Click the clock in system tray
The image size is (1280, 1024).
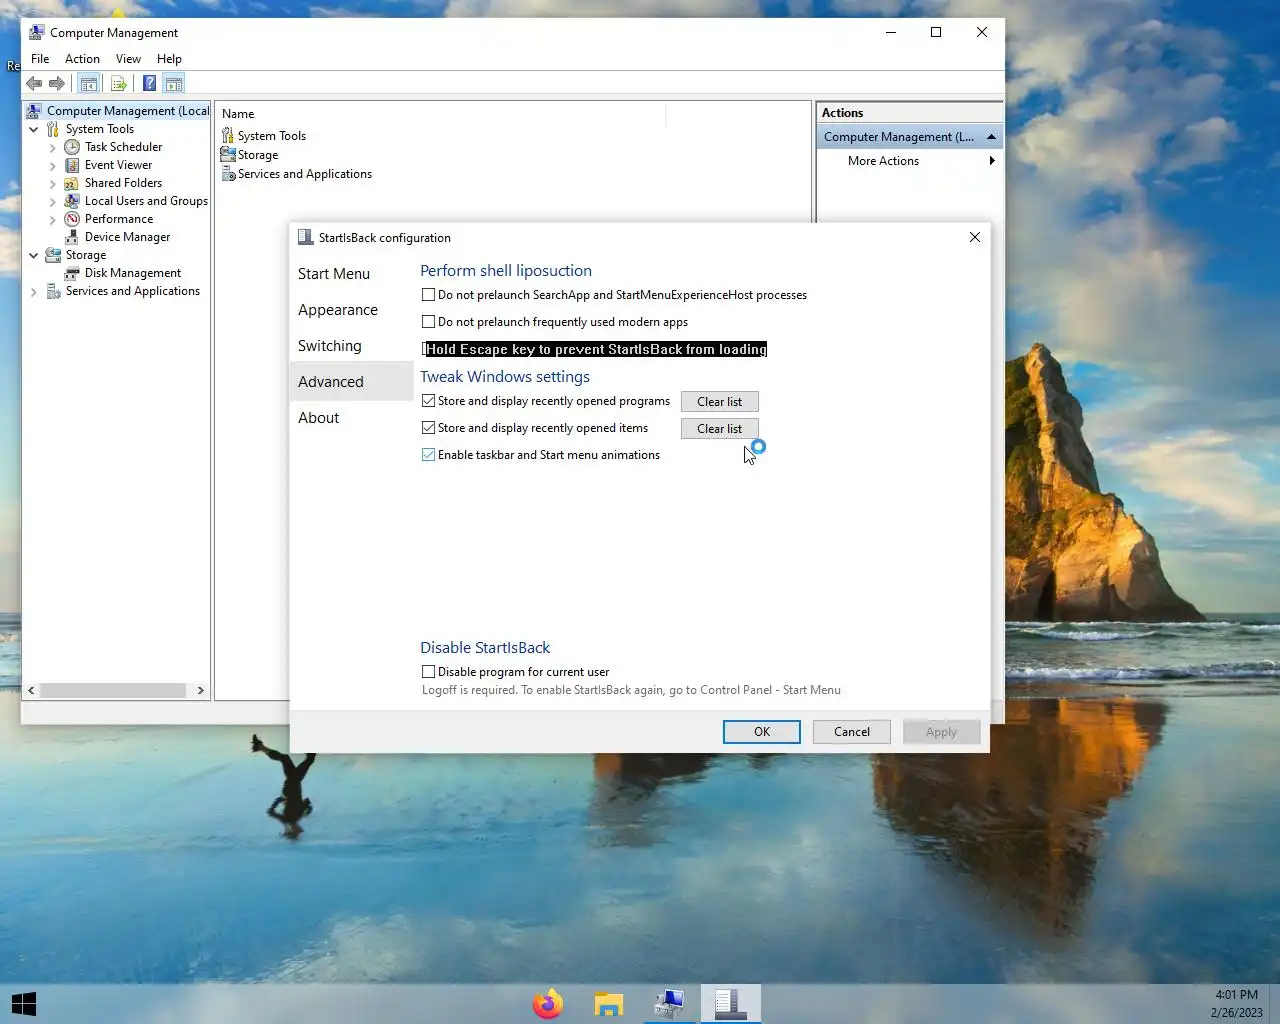click(1237, 1003)
